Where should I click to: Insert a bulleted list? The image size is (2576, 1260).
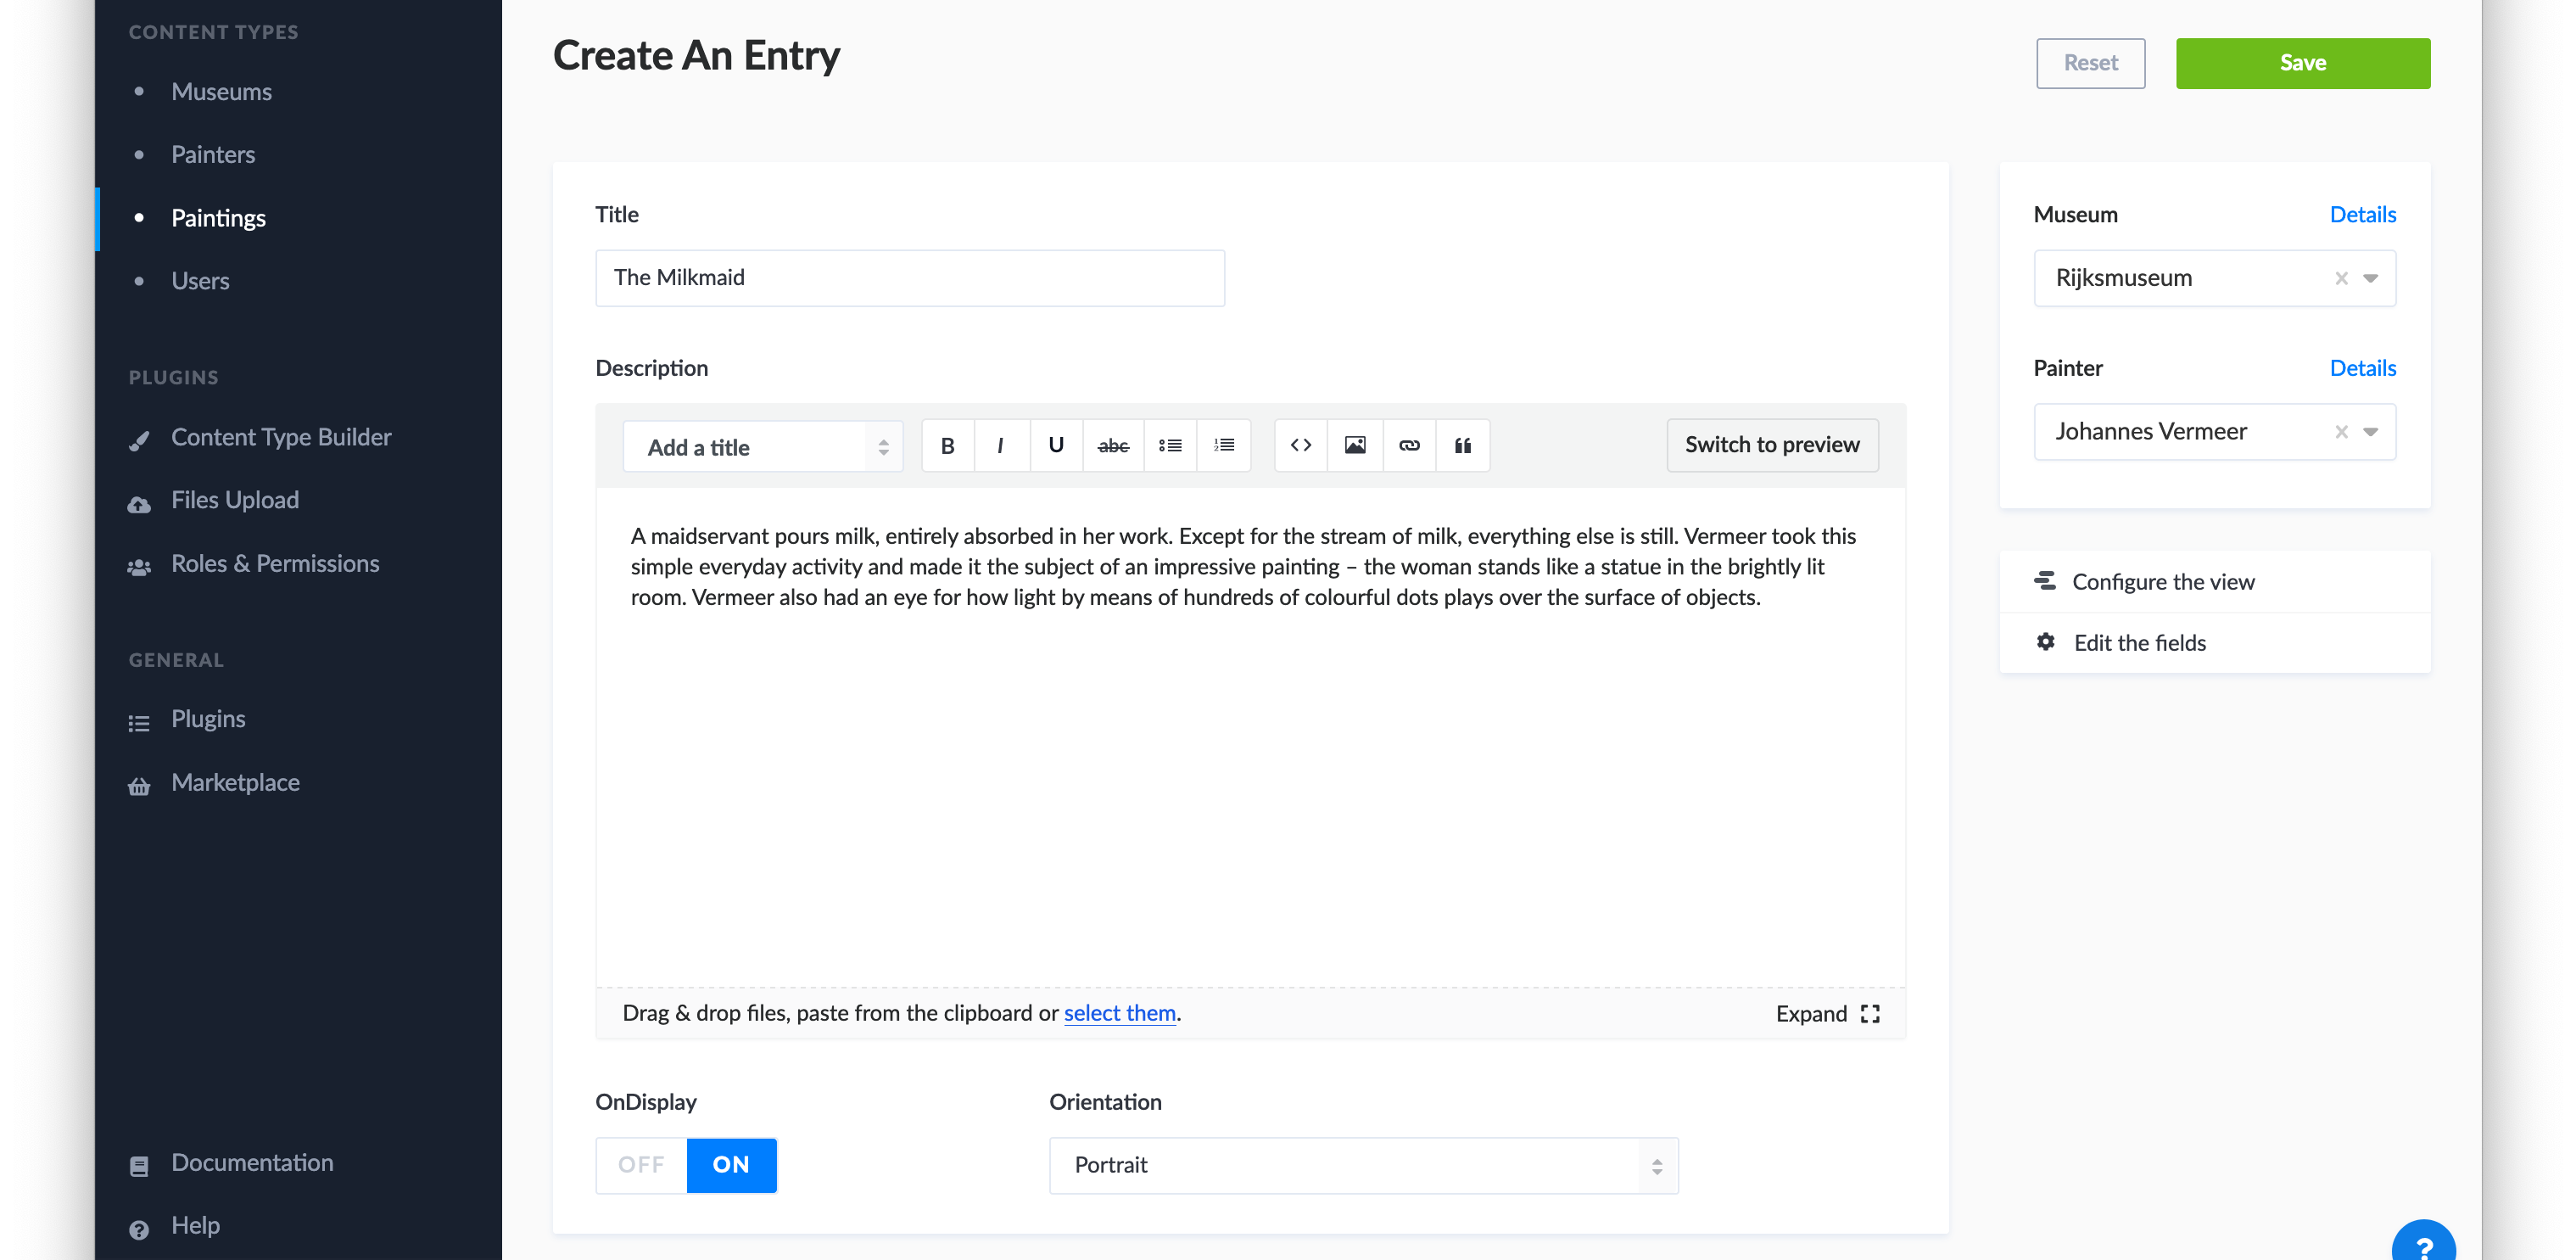(x=1170, y=445)
